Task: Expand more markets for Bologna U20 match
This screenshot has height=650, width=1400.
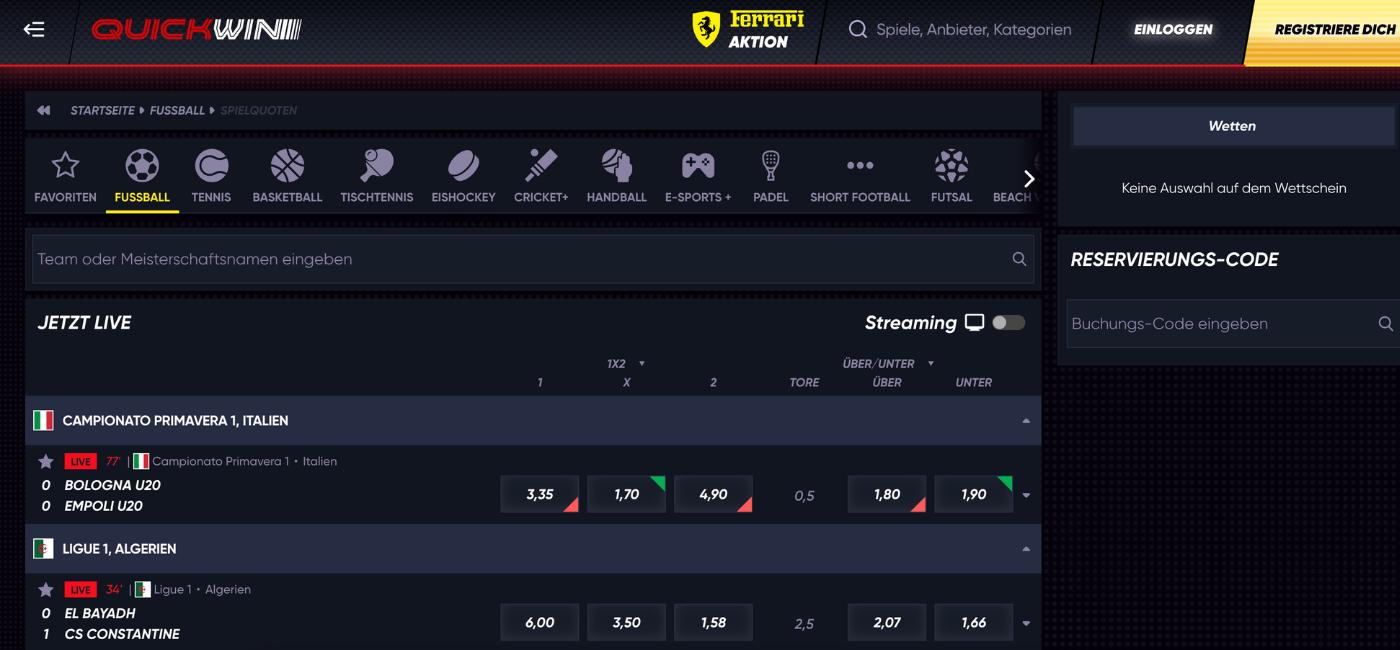Action: (x=1026, y=495)
